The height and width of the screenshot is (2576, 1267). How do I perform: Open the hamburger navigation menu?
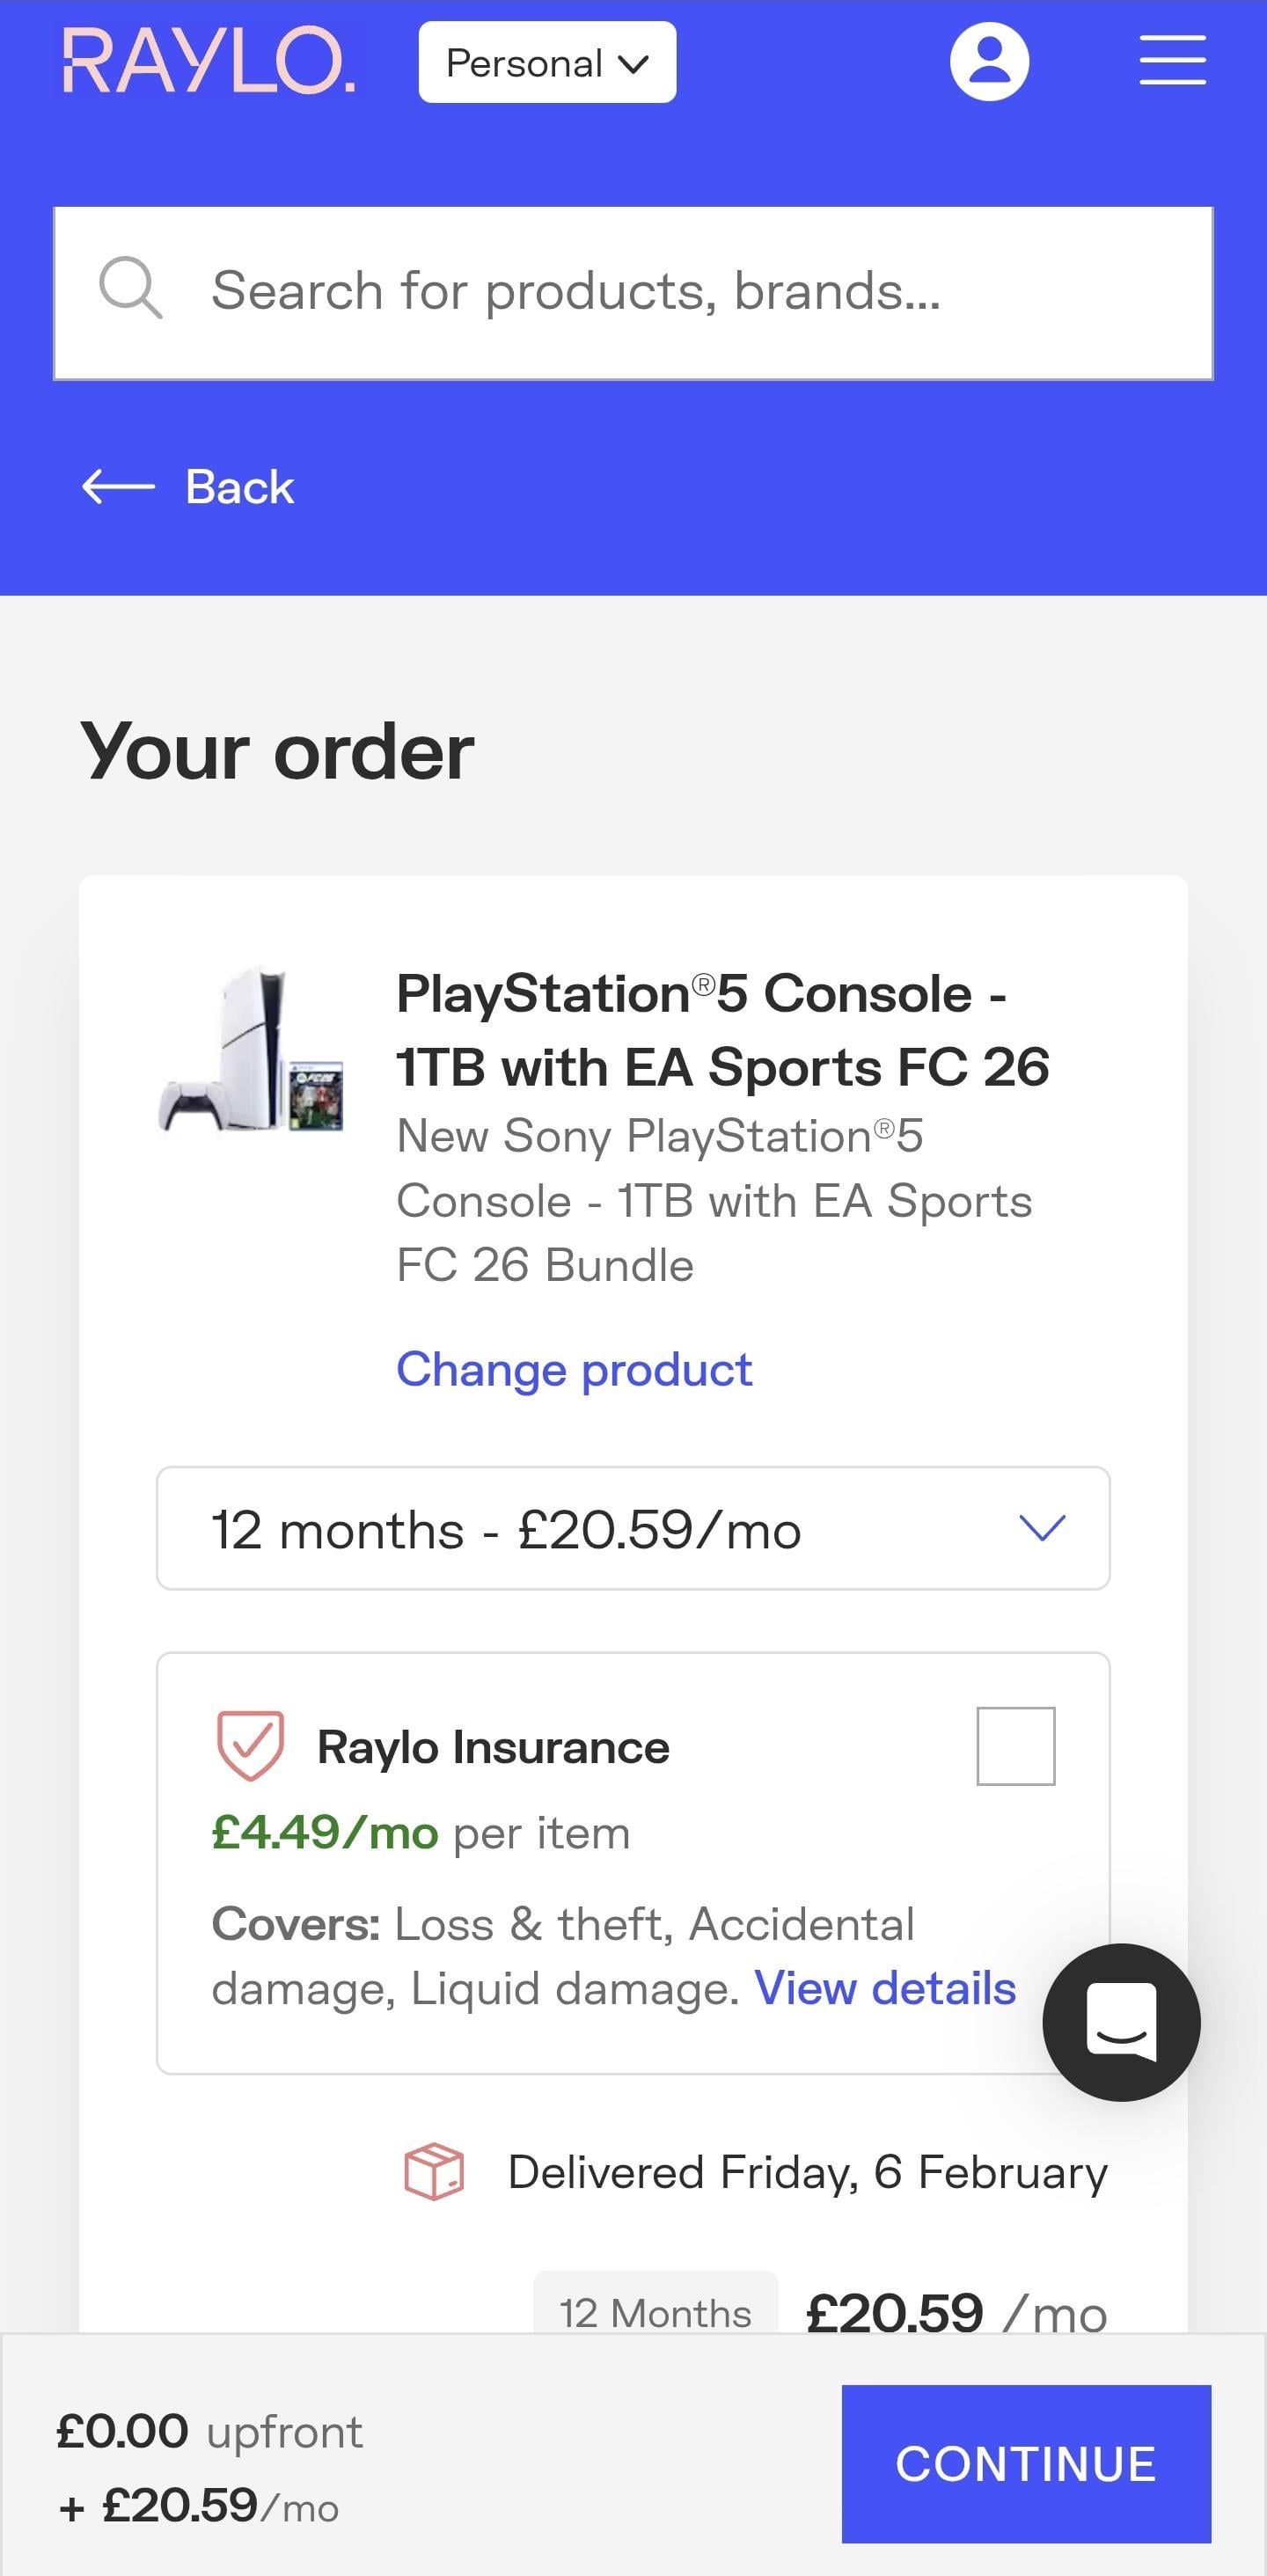point(1172,61)
